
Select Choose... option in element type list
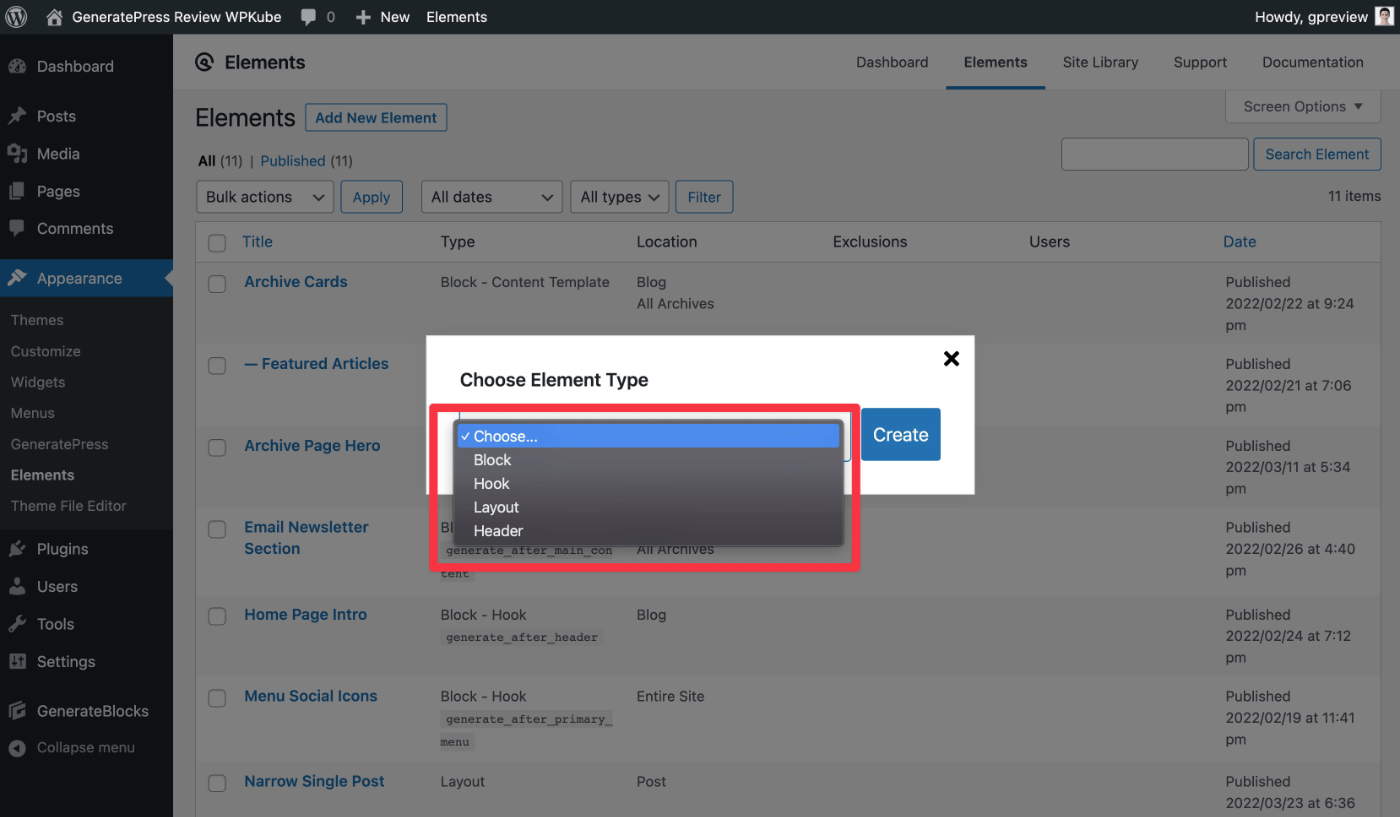(x=647, y=436)
